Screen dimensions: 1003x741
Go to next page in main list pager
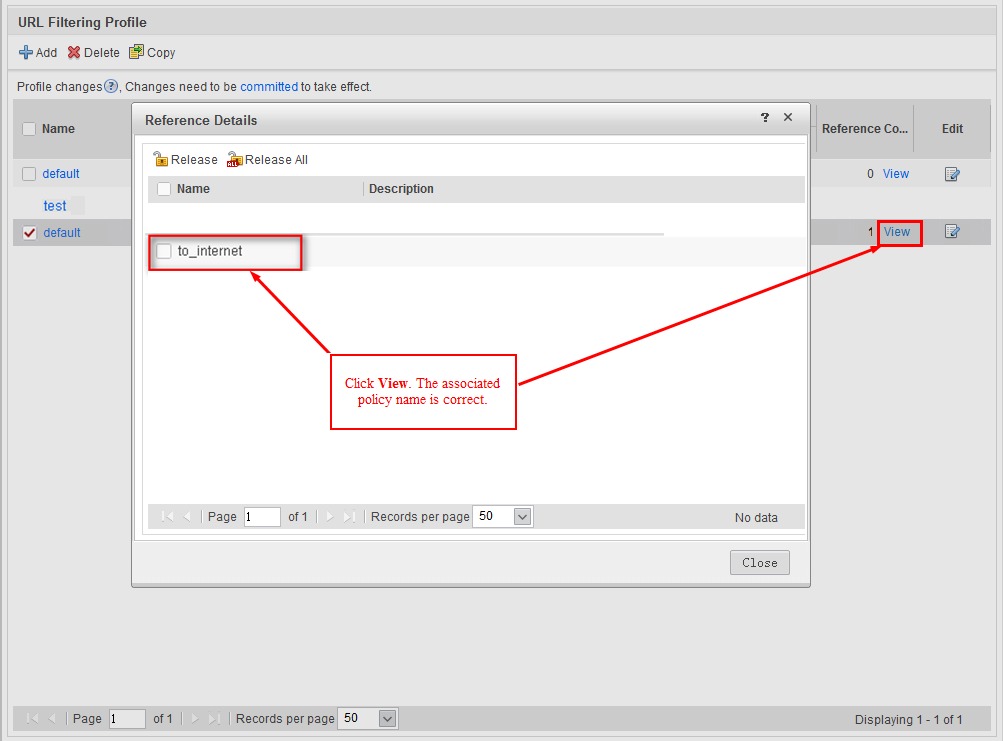(194, 719)
